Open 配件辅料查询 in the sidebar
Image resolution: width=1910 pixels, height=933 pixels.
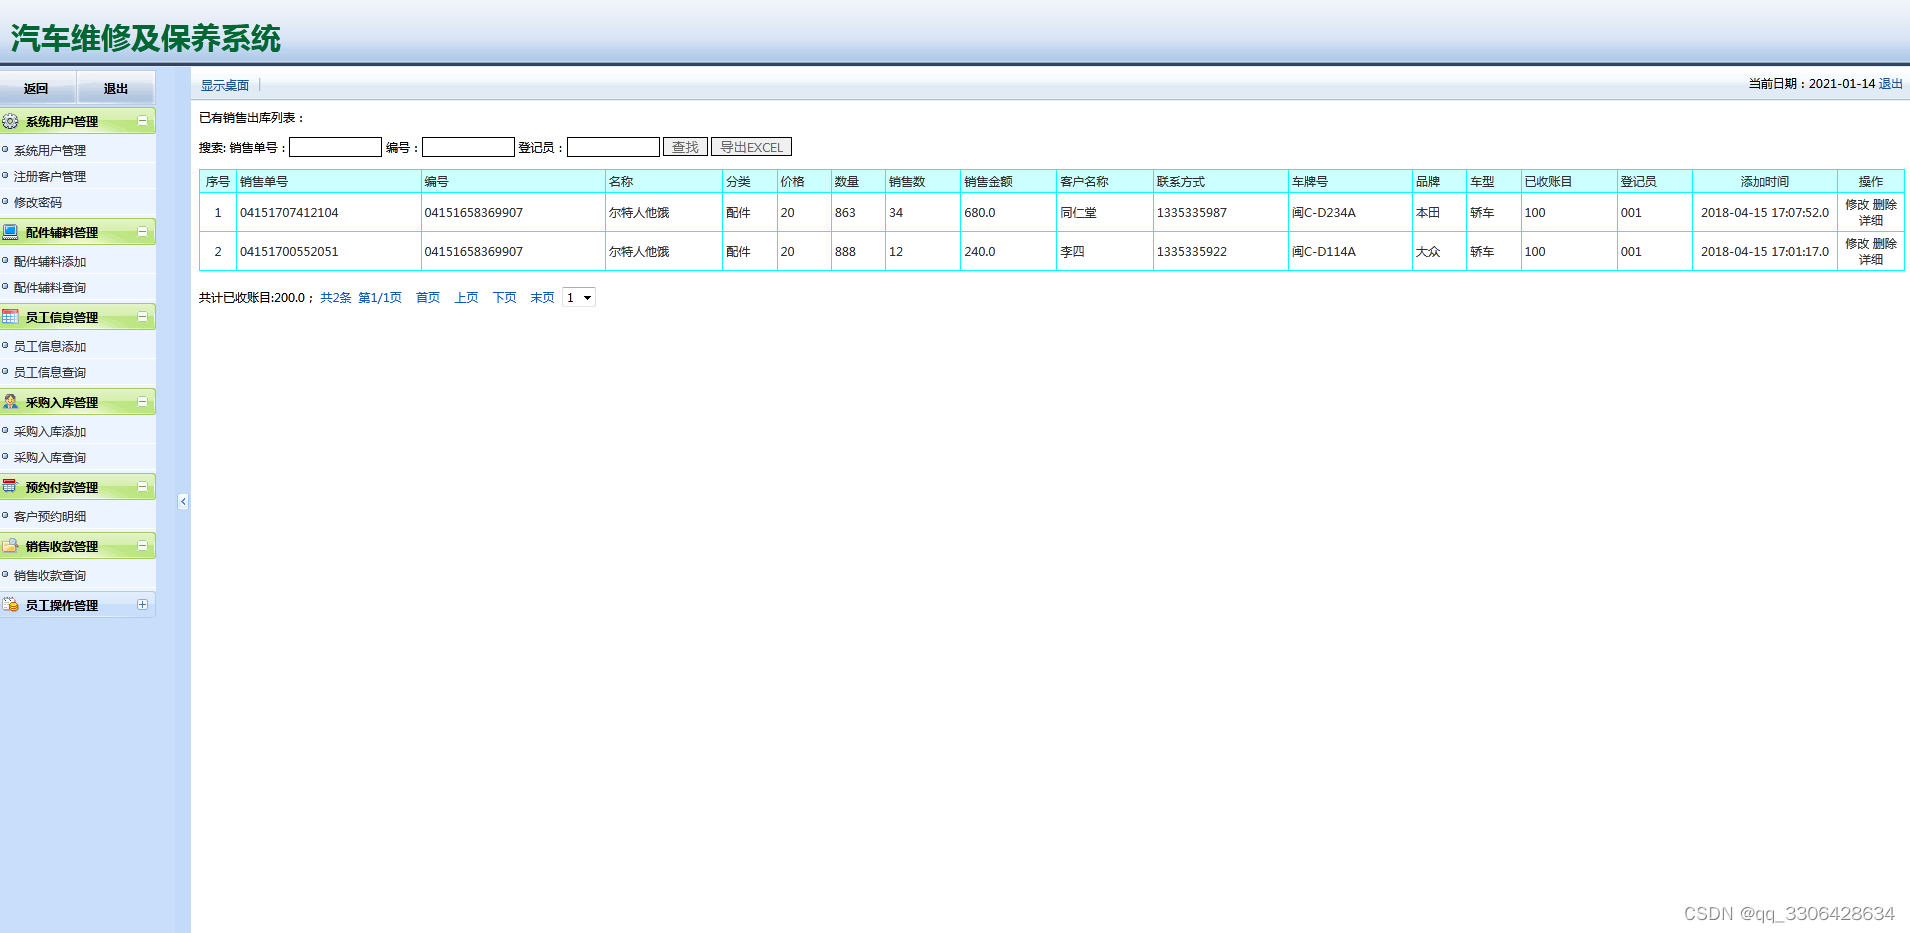coord(50,288)
